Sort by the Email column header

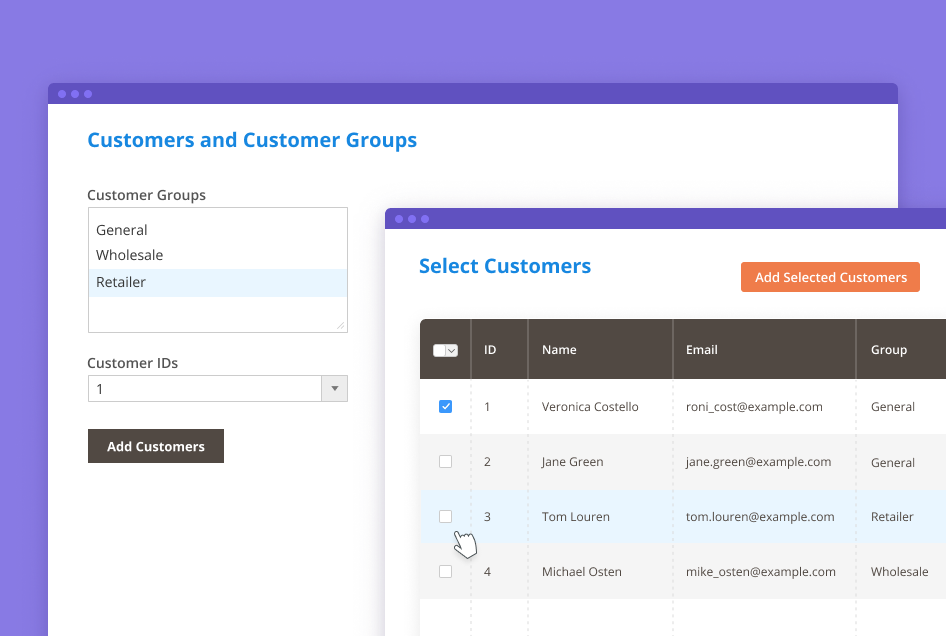701,350
